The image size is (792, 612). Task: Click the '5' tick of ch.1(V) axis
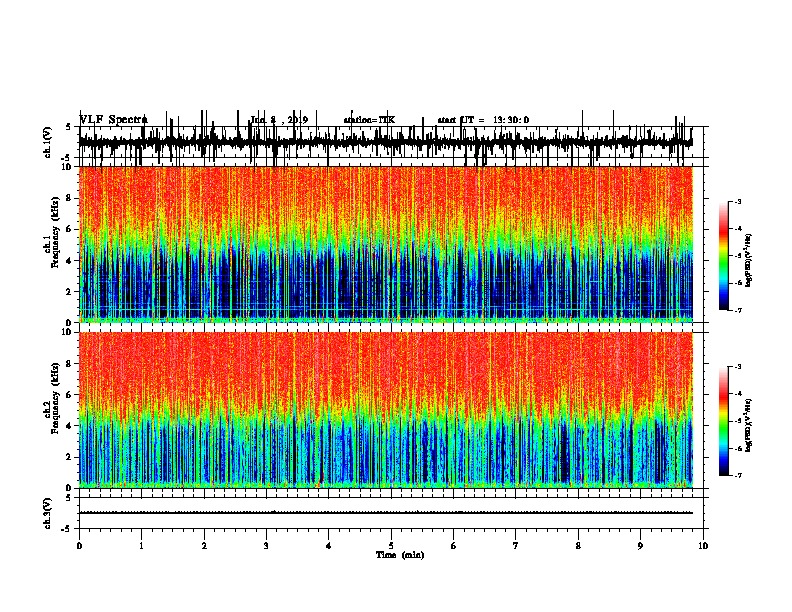coord(68,127)
